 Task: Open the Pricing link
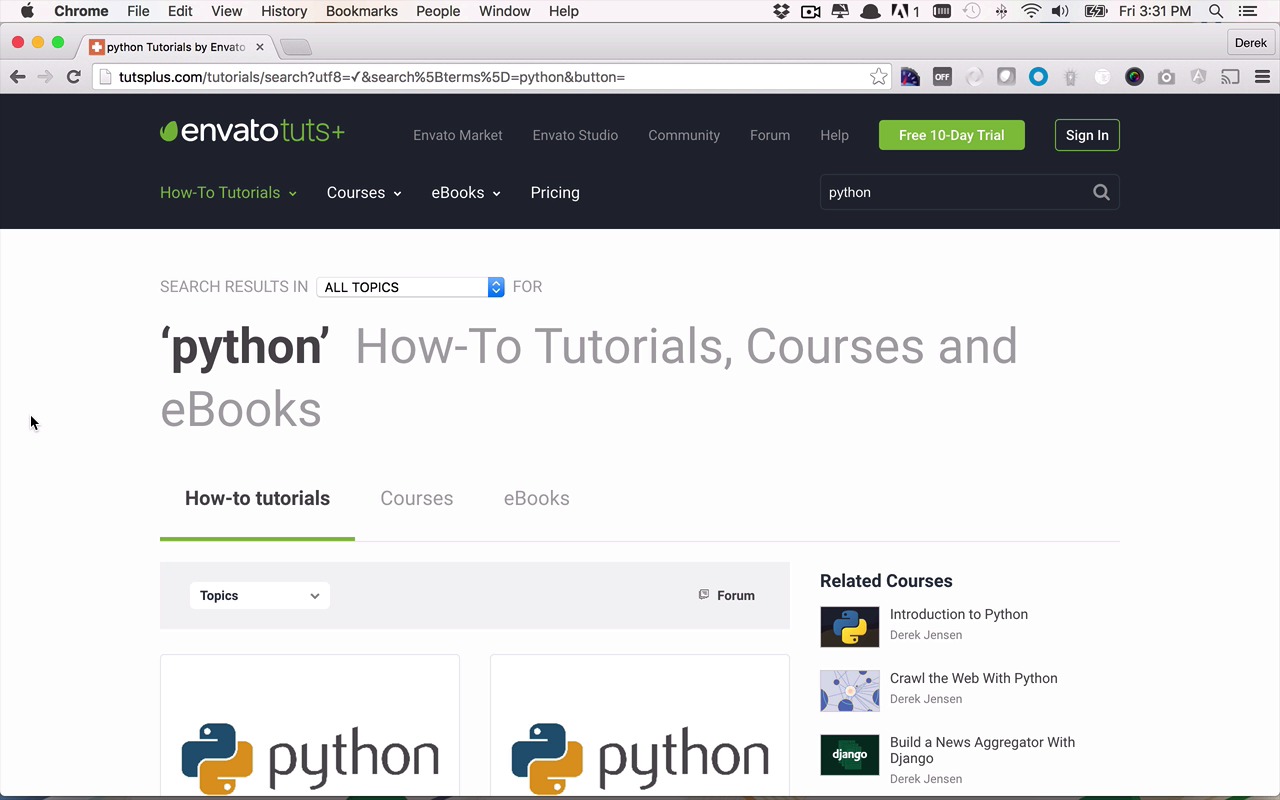(x=555, y=193)
